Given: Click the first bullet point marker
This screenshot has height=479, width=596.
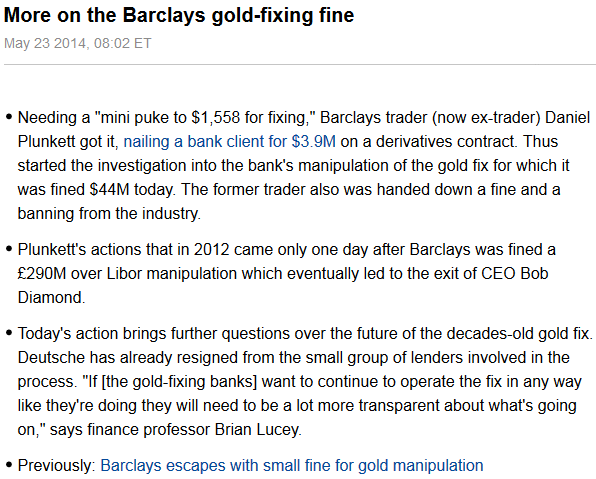Looking at the screenshot, I should point(9,117).
